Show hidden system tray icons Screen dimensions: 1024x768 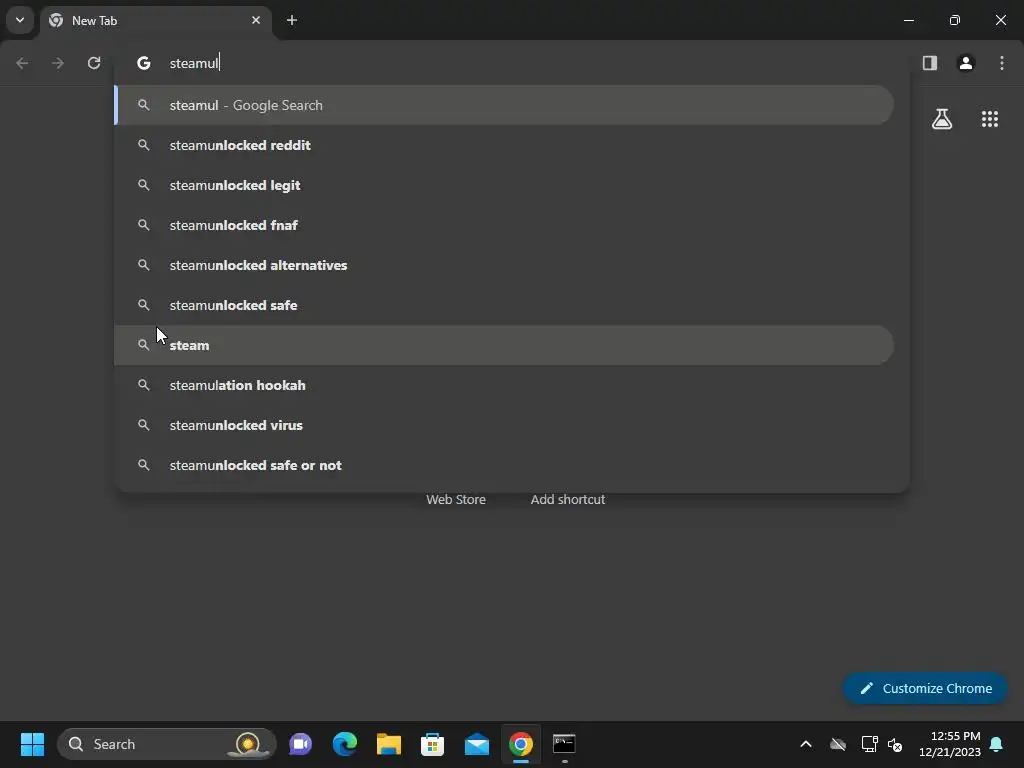pyautogui.click(x=806, y=744)
